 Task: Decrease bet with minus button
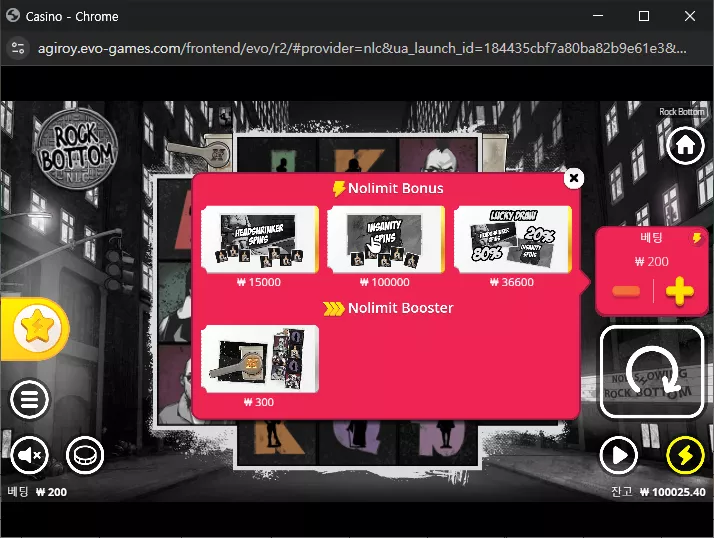click(627, 291)
